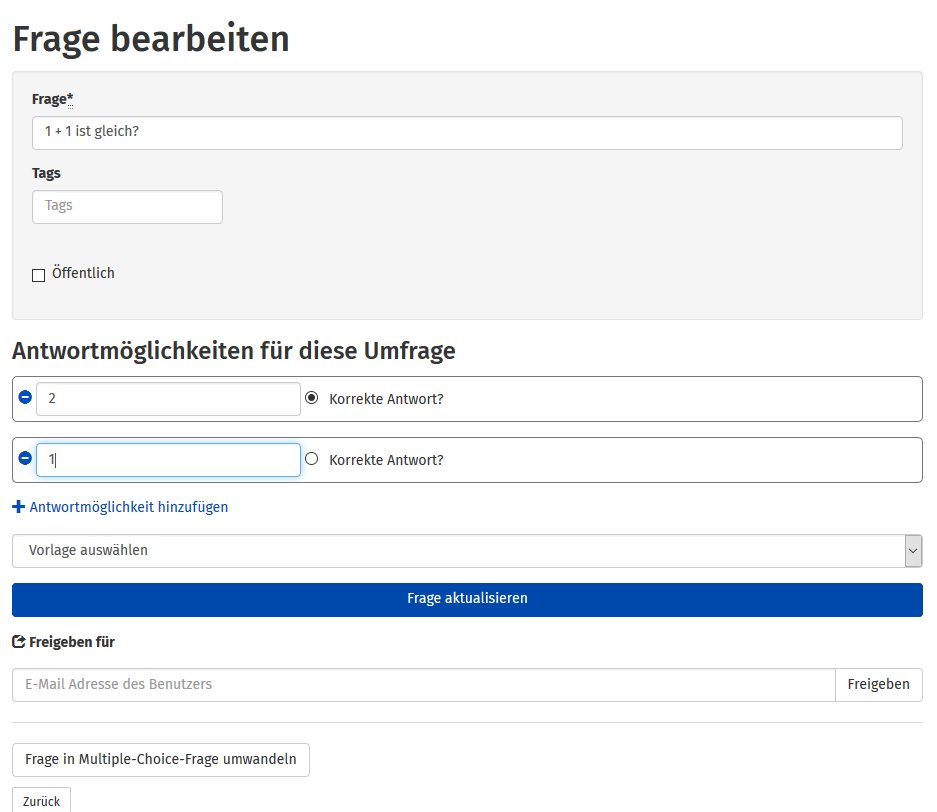
Task: Remove the answer option "2"
Action: click(25, 398)
